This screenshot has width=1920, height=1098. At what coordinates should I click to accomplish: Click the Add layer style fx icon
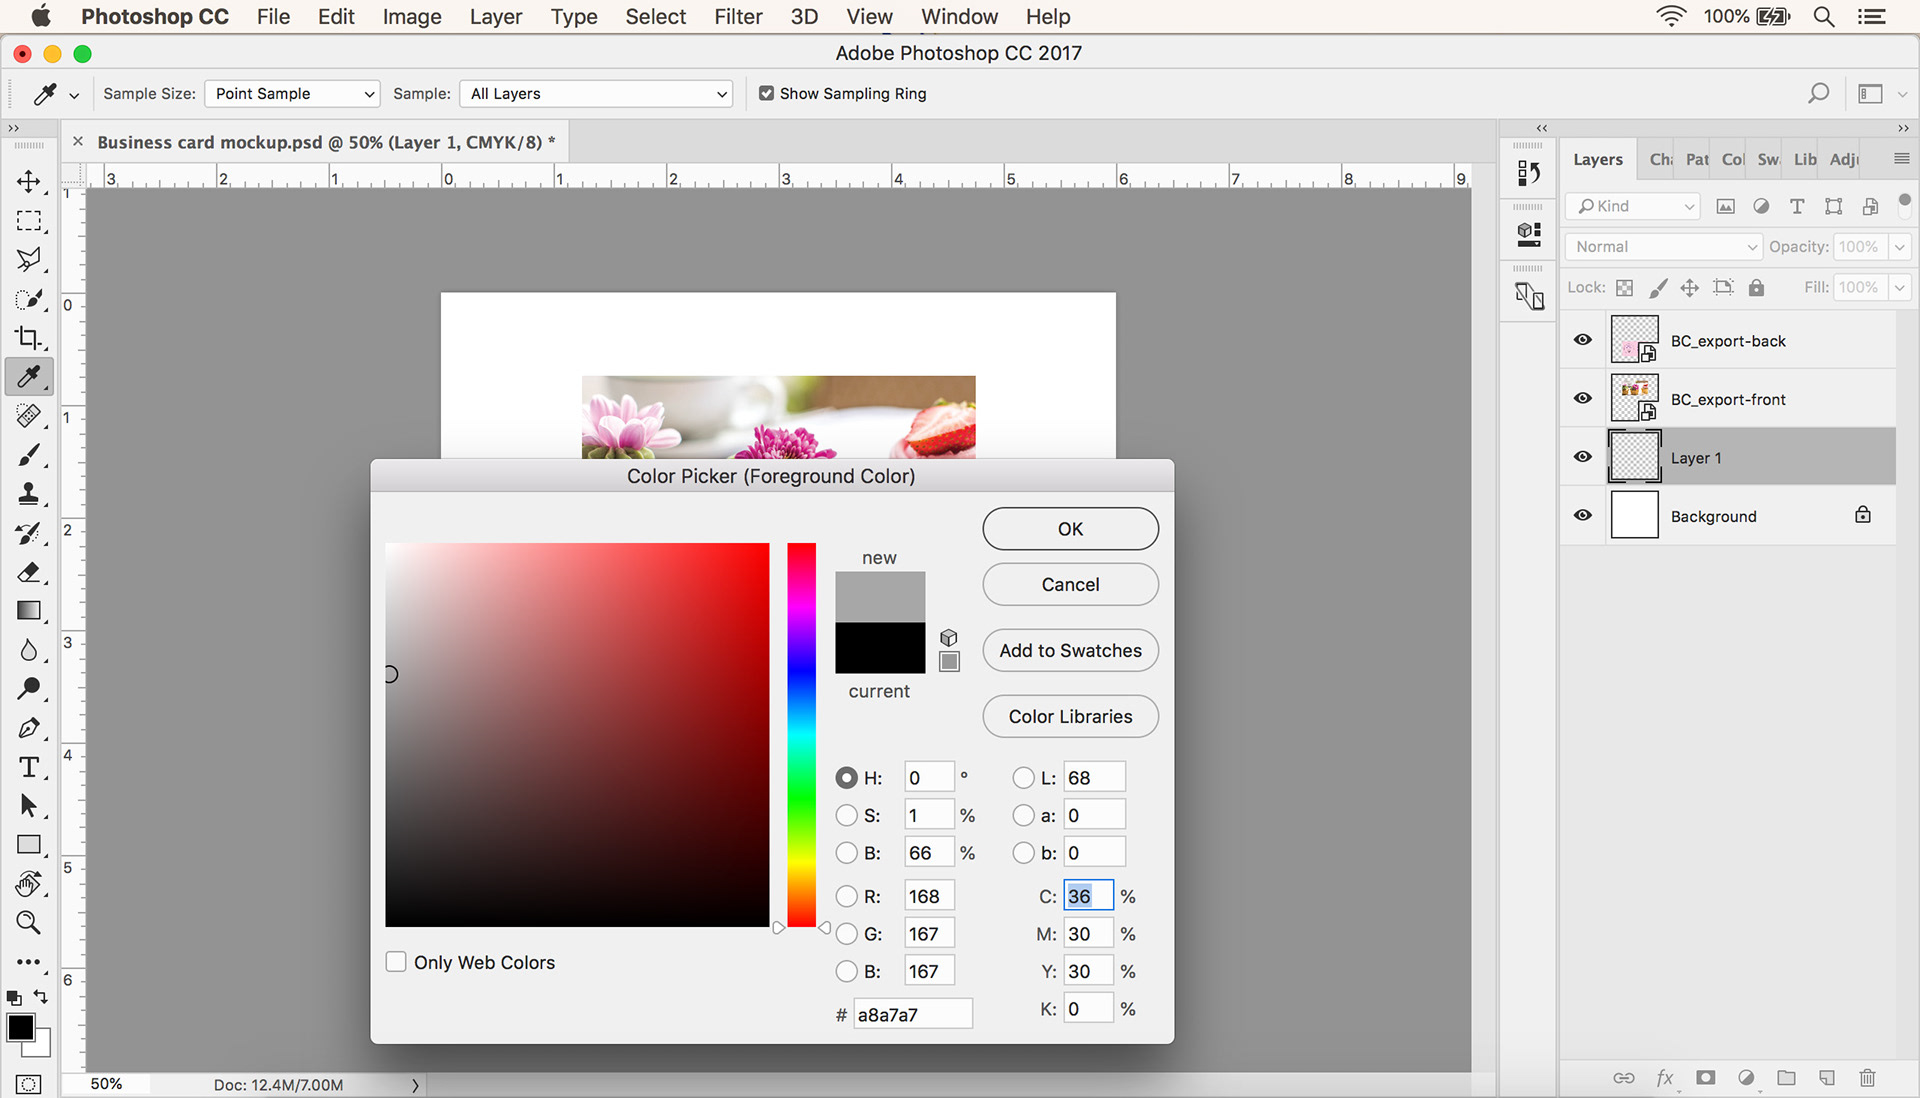1665,1078
